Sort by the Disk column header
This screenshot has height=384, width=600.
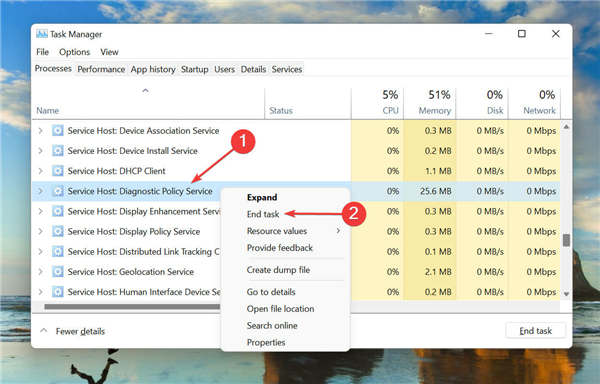coord(495,111)
